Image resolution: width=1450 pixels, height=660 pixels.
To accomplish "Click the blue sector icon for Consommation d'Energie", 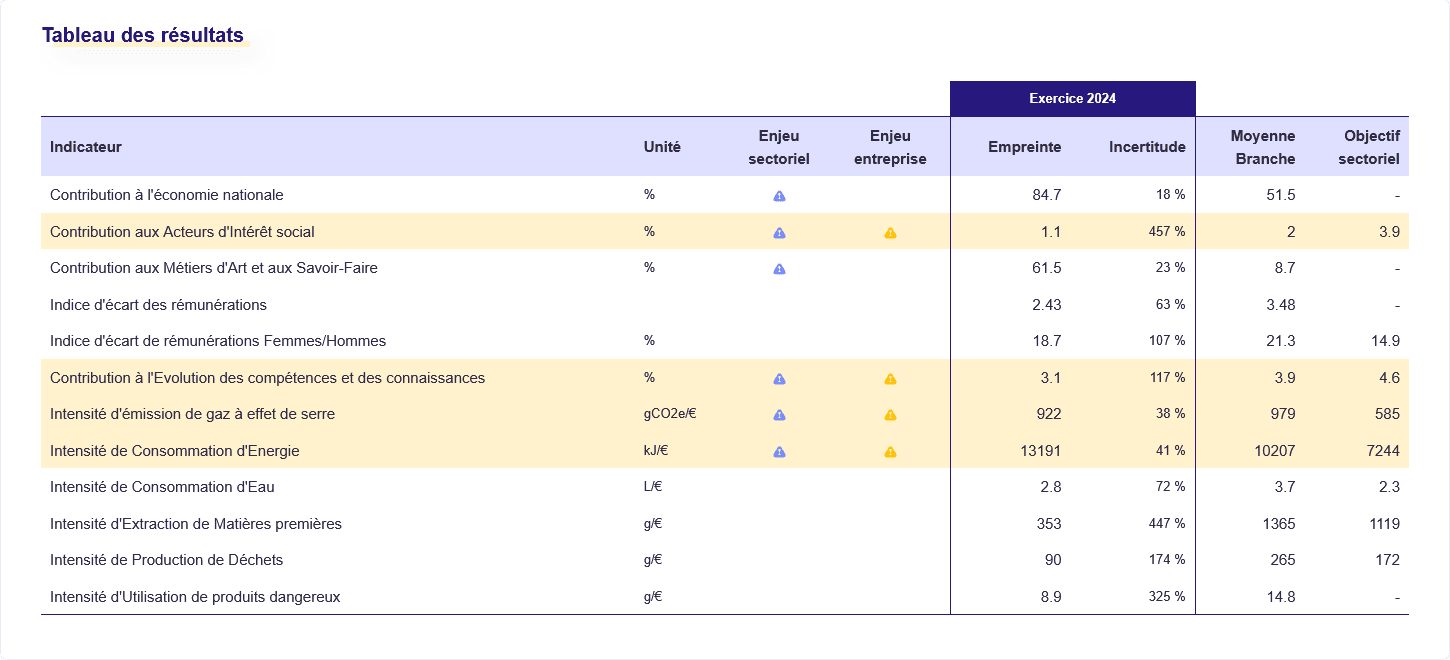I will click(779, 452).
